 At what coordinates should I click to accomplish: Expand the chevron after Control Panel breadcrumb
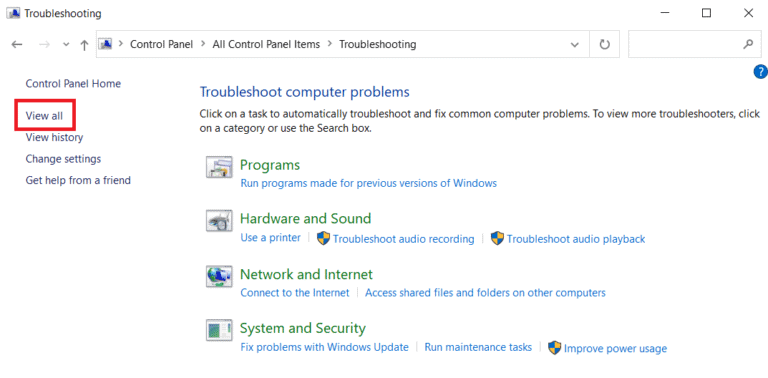[203, 44]
